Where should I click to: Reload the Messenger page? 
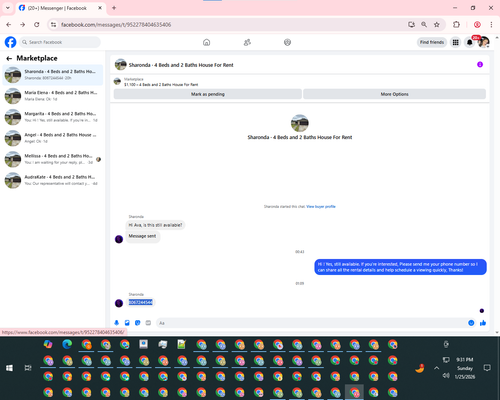[37, 25]
